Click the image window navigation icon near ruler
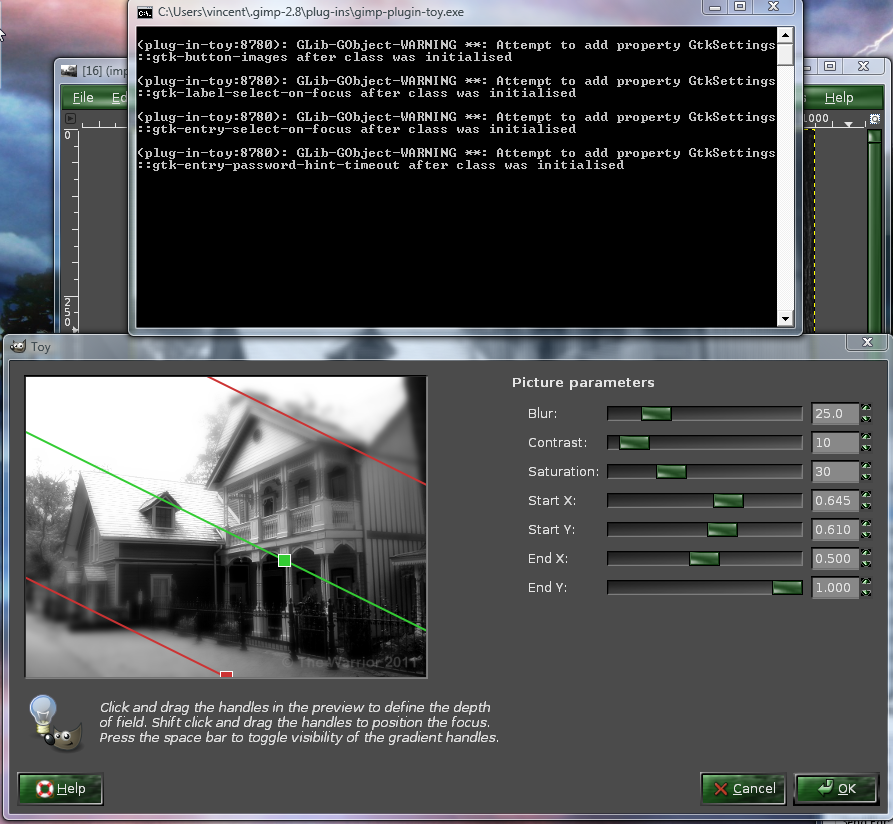This screenshot has width=893, height=824. pyautogui.click(x=875, y=118)
